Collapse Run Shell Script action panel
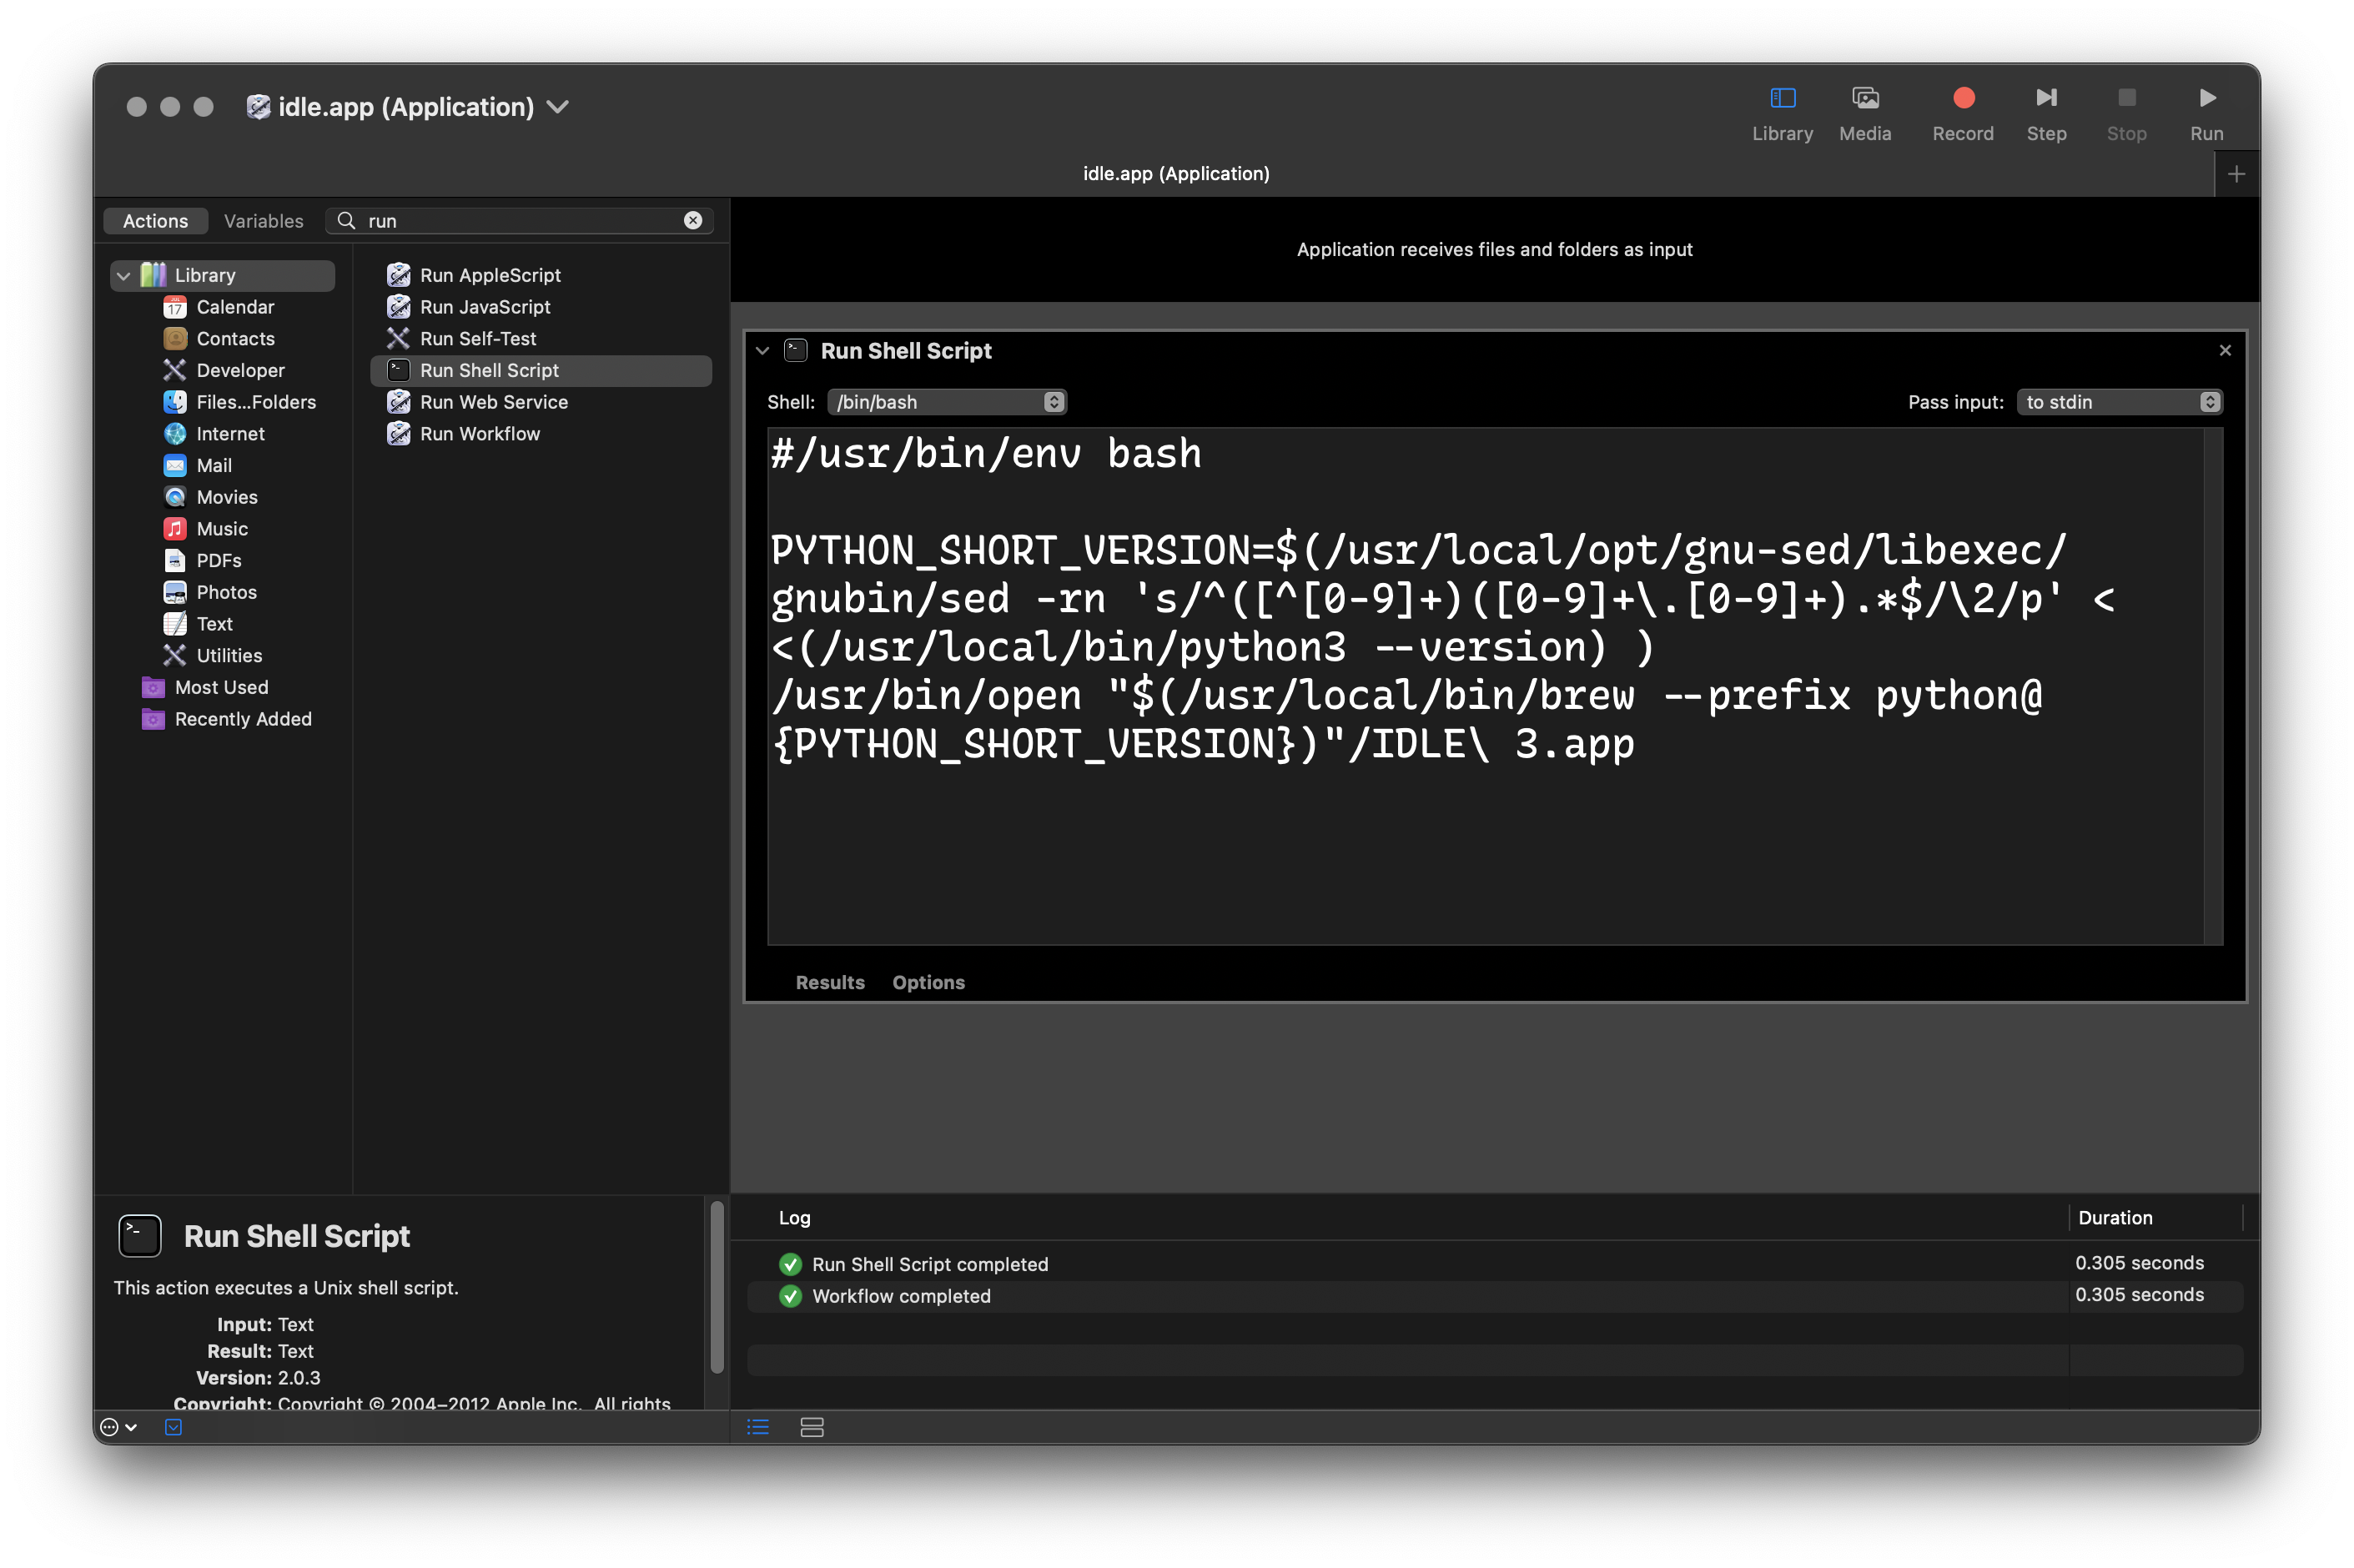This screenshot has height=1568, width=2354. 762,350
